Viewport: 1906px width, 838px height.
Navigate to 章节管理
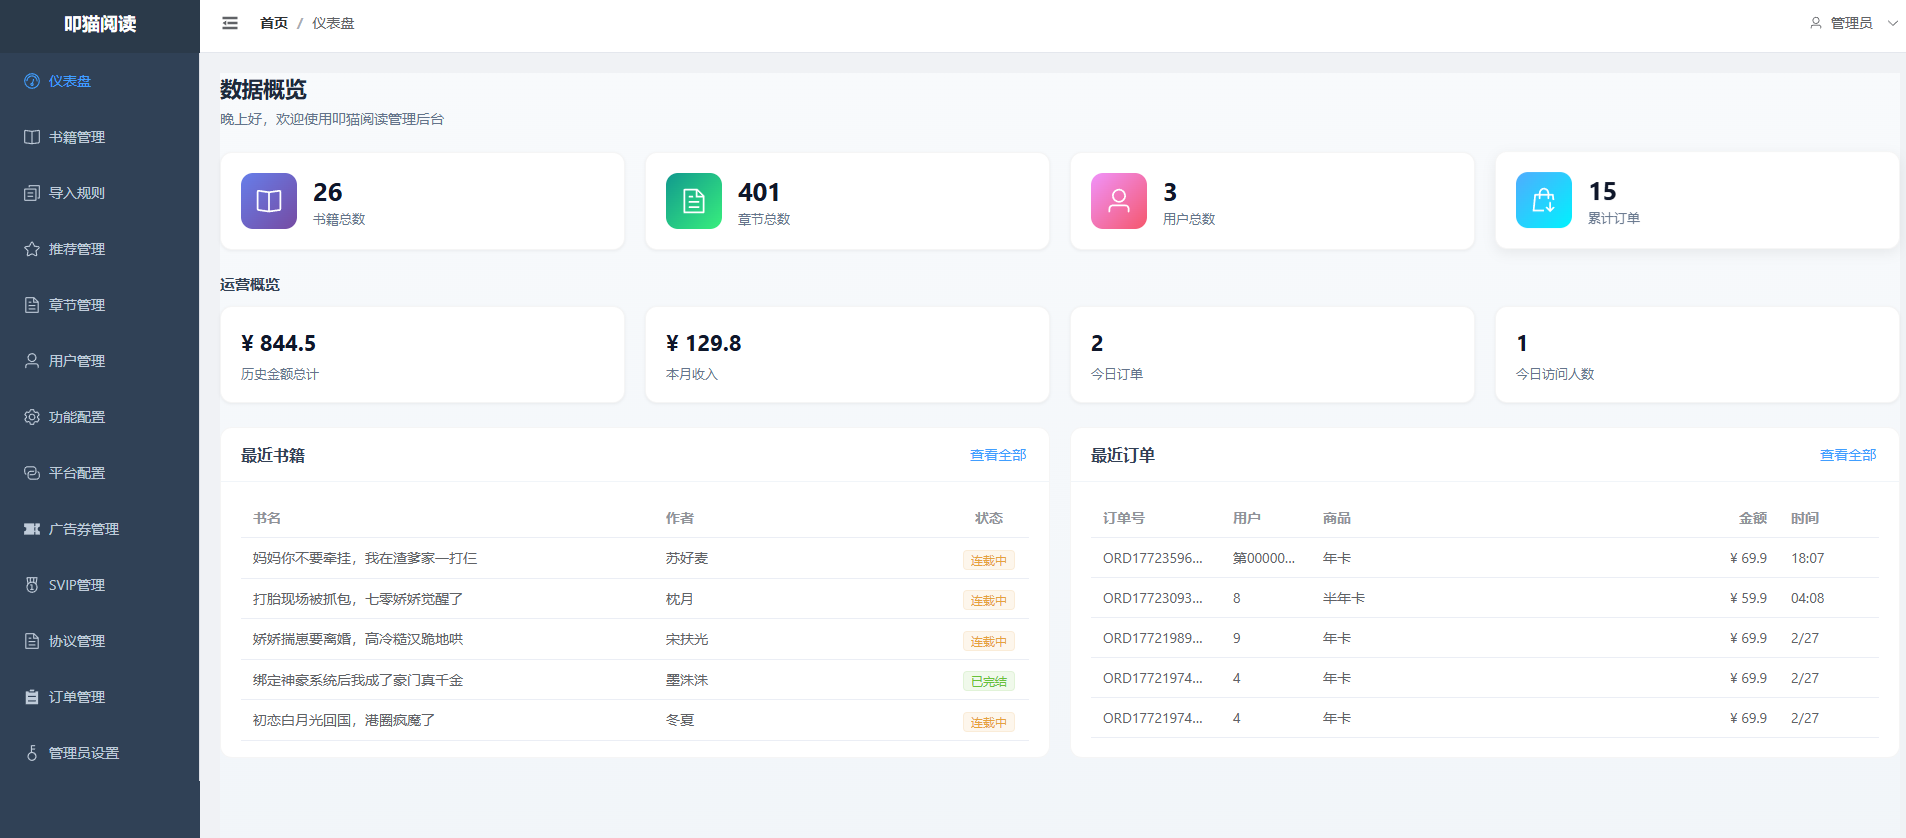tap(100, 305)
